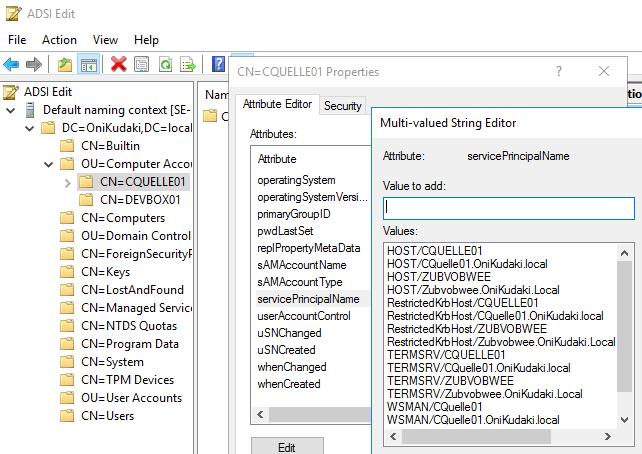
Task: Click the red Delete toolbar icon
Action: pyautogui.click(x=119, y=64)
